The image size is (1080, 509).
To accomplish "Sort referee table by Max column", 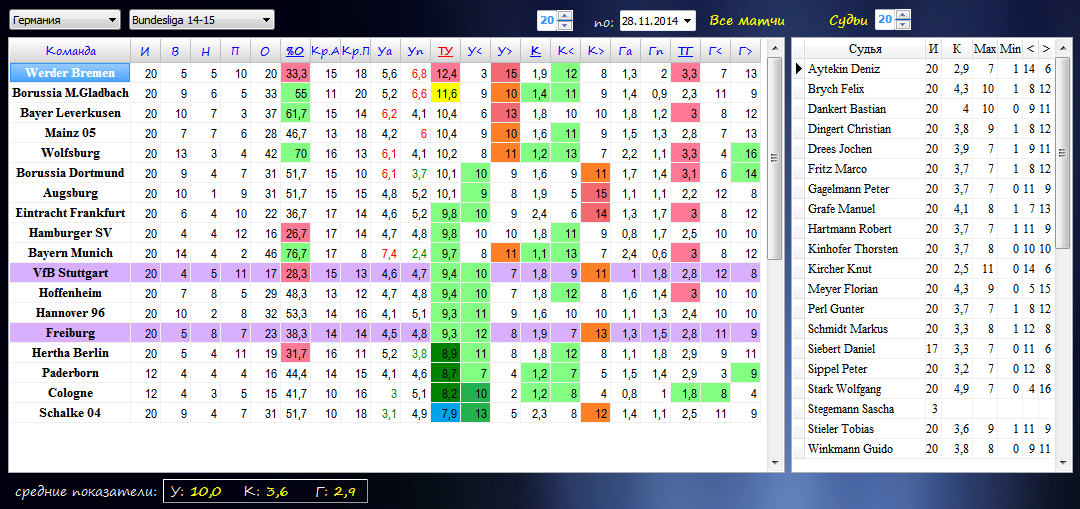I will (x=984, y=50).
